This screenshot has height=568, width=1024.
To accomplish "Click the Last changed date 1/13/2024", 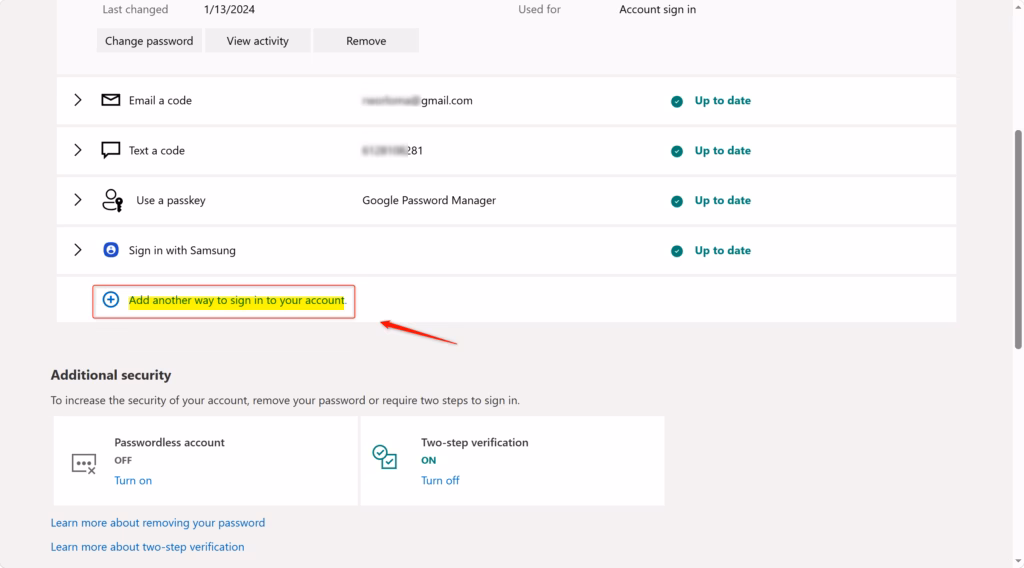I will click(229, 9).
